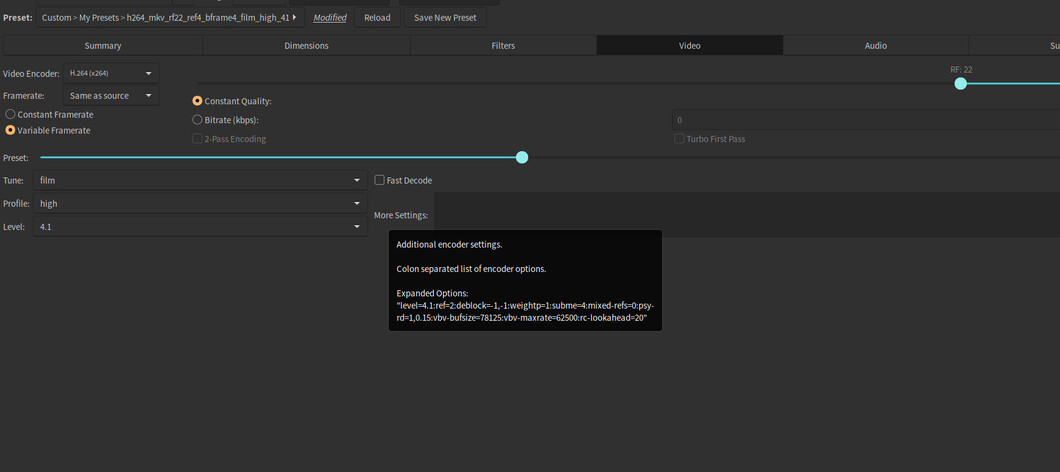The image size is (1060, 472).
Task: Open the Level 4.1 dropdown
Action: [200, 227]
